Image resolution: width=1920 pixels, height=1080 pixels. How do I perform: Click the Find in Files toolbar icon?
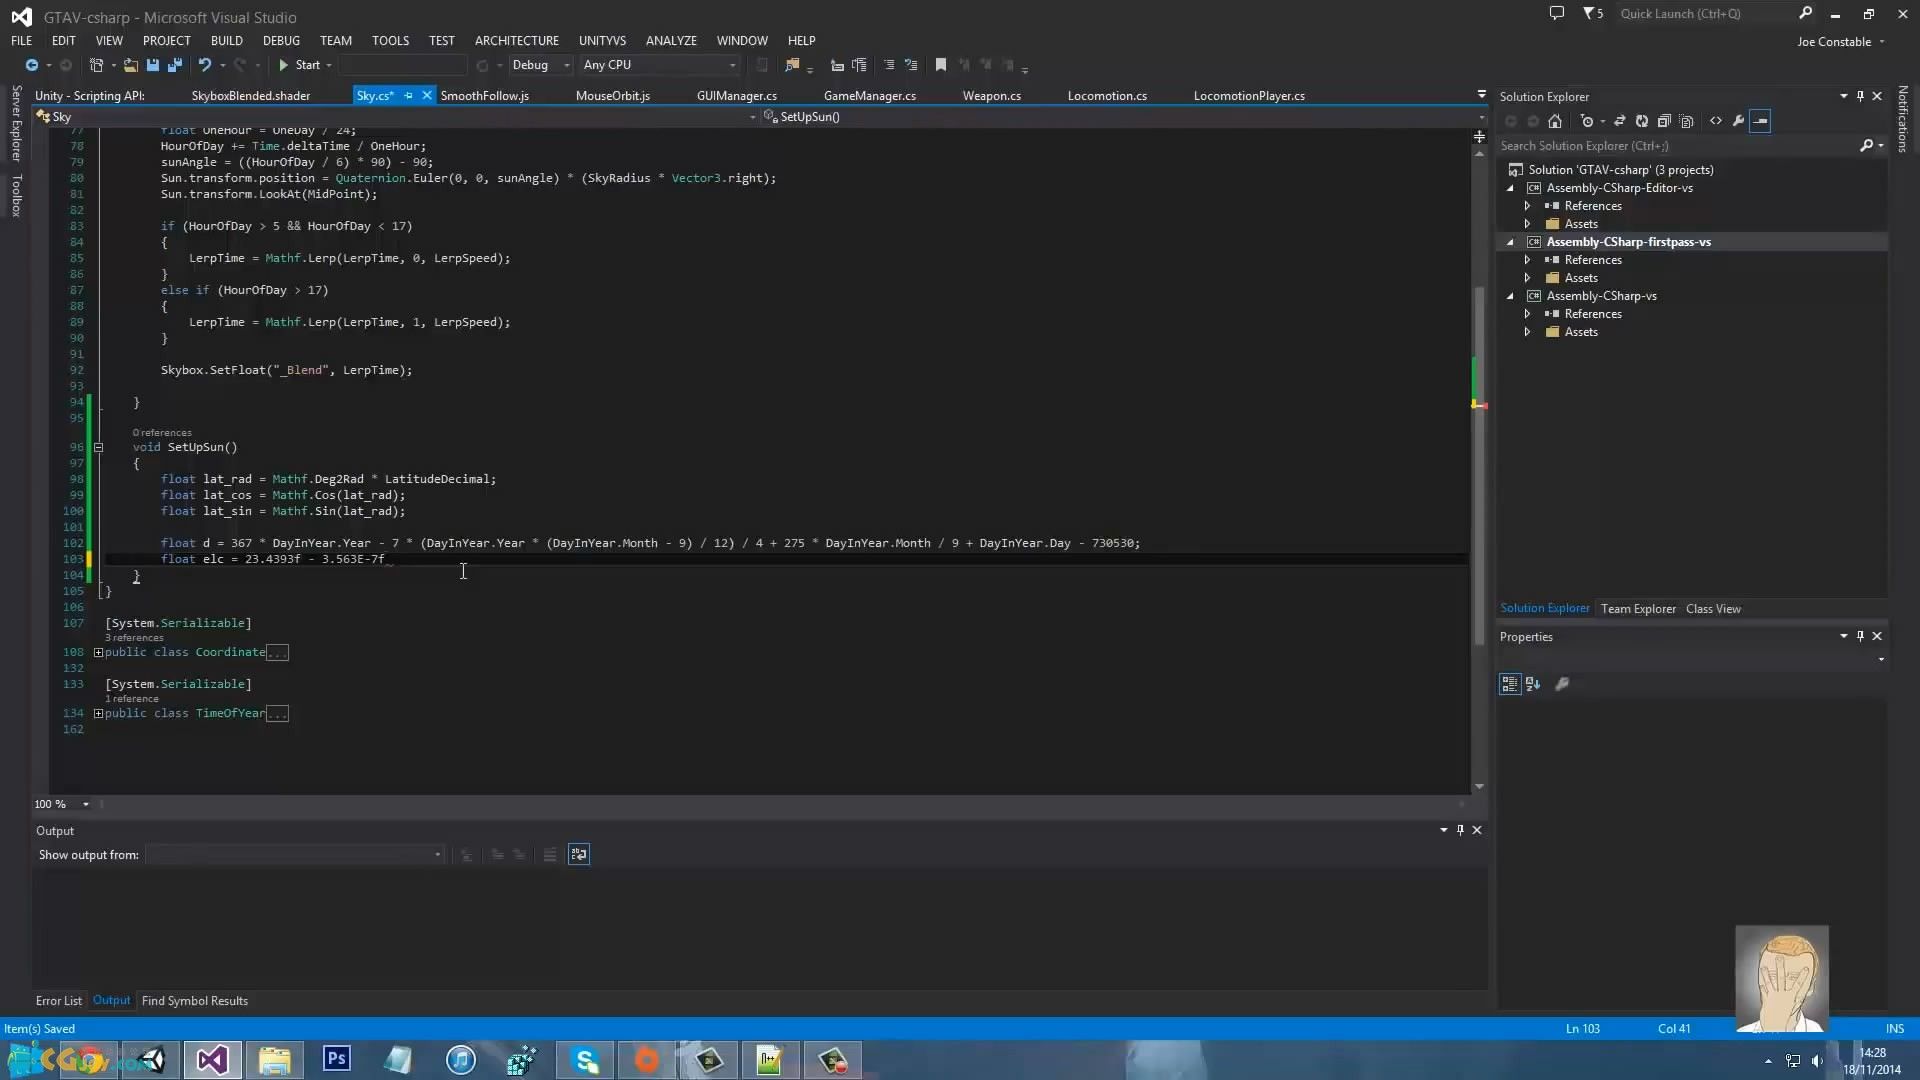(x=792, y=65)
